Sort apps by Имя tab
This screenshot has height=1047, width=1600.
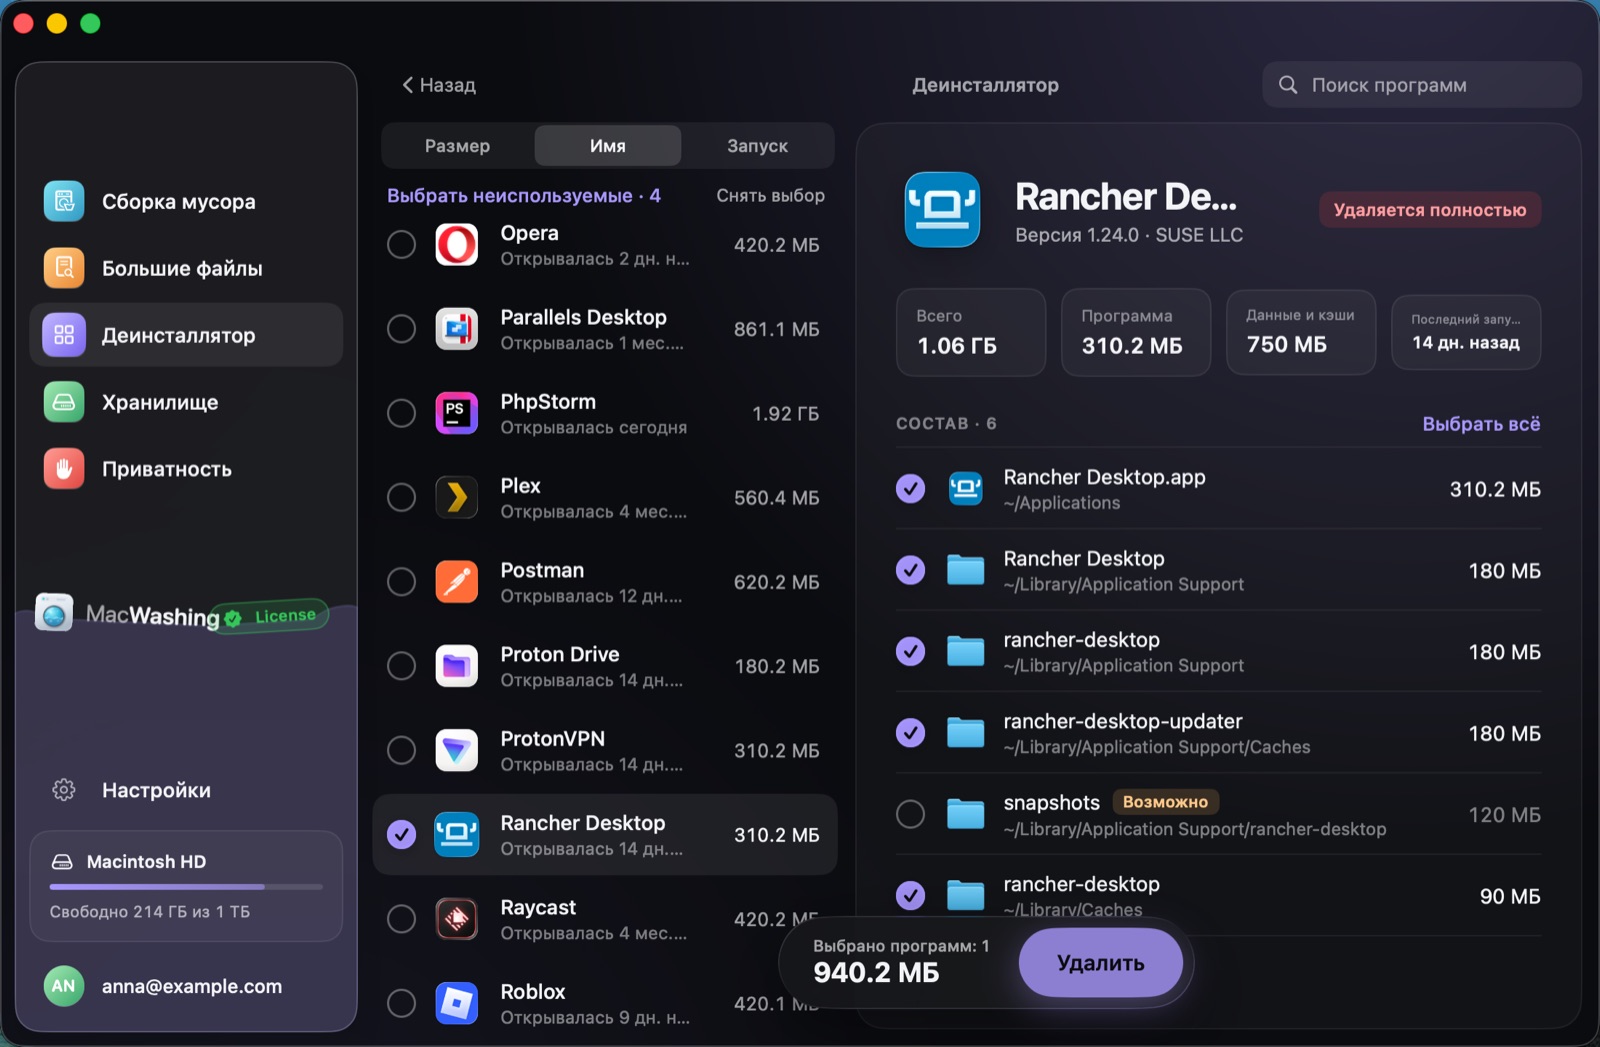click(x=608, y=146)
